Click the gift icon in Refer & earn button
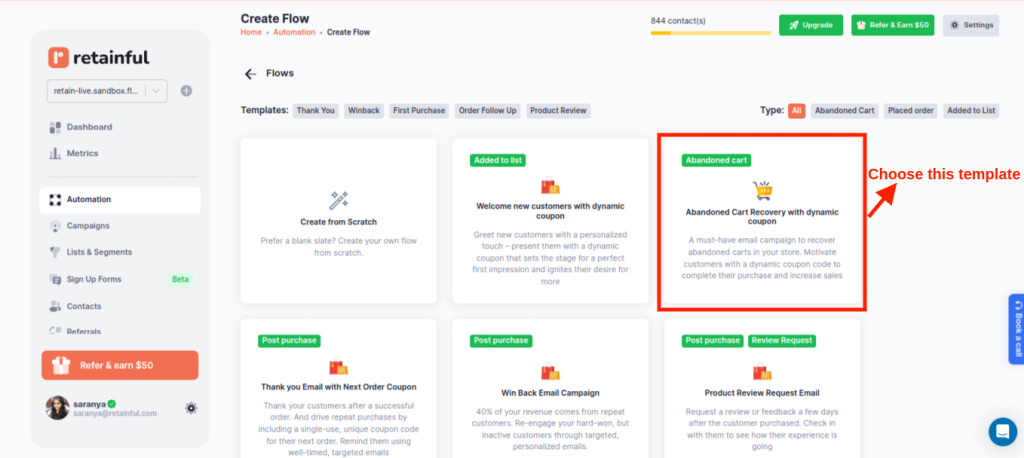 (60, 365)
